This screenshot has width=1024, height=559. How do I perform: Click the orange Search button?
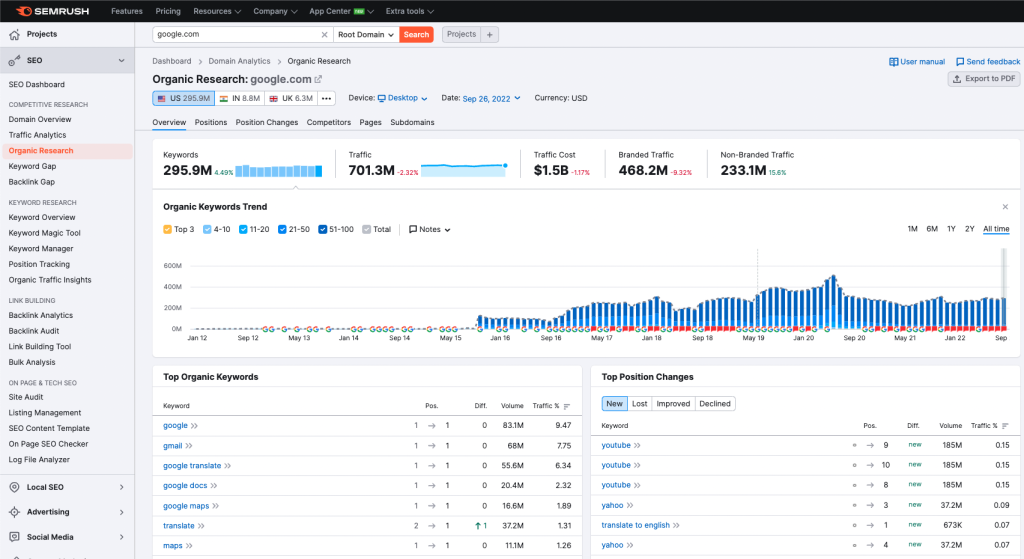[416, 35]
